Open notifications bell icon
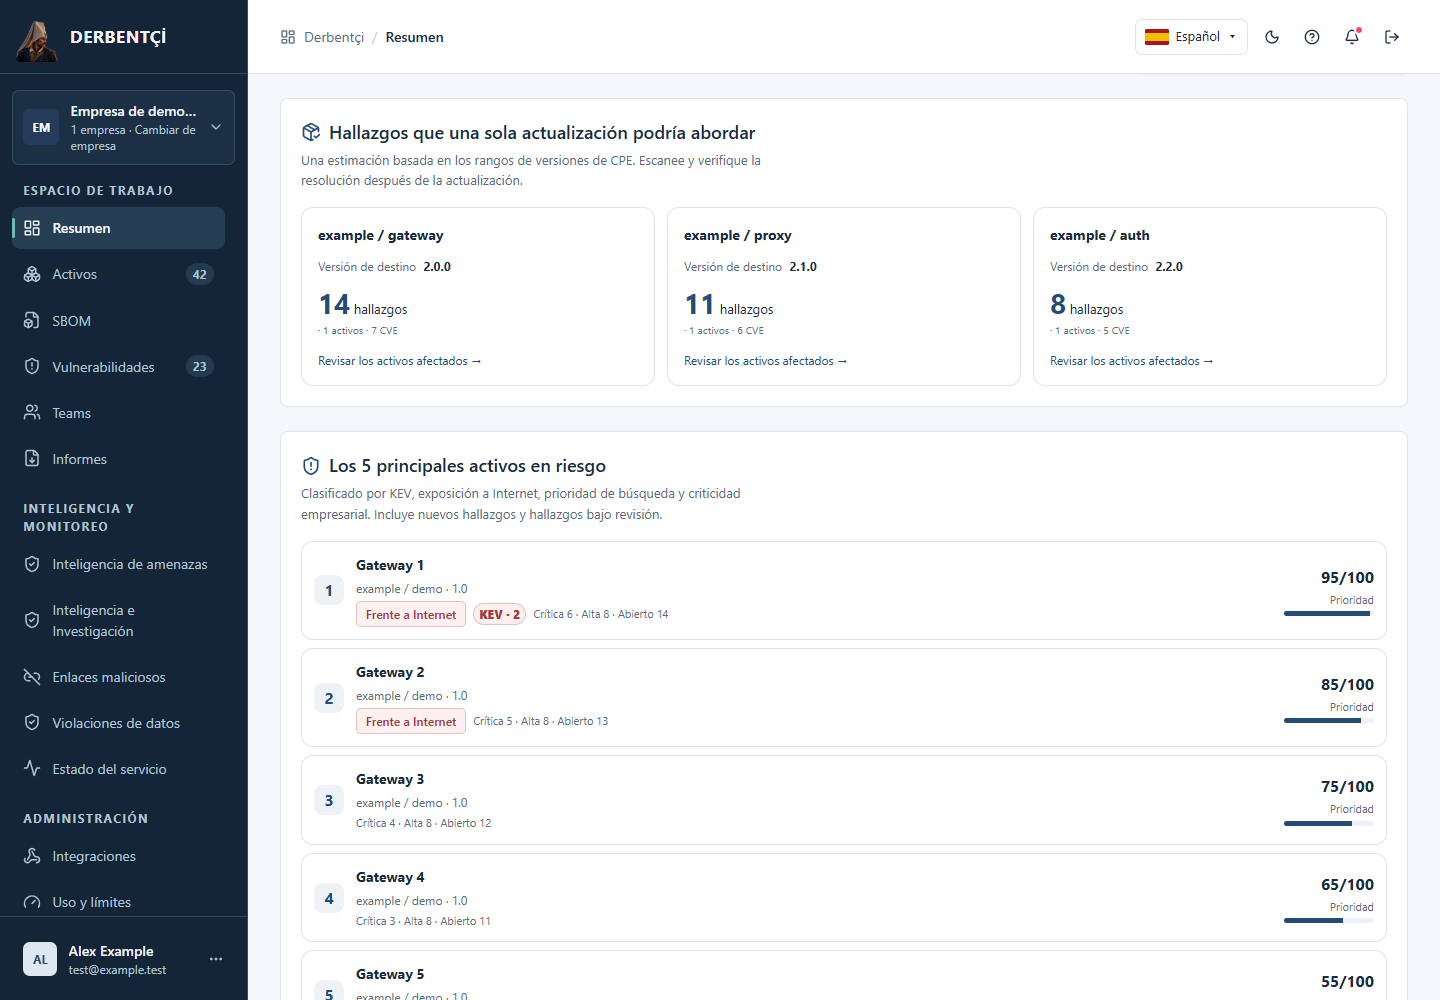This screenshot has width=1440, height=1000. tap(1352, 37)
